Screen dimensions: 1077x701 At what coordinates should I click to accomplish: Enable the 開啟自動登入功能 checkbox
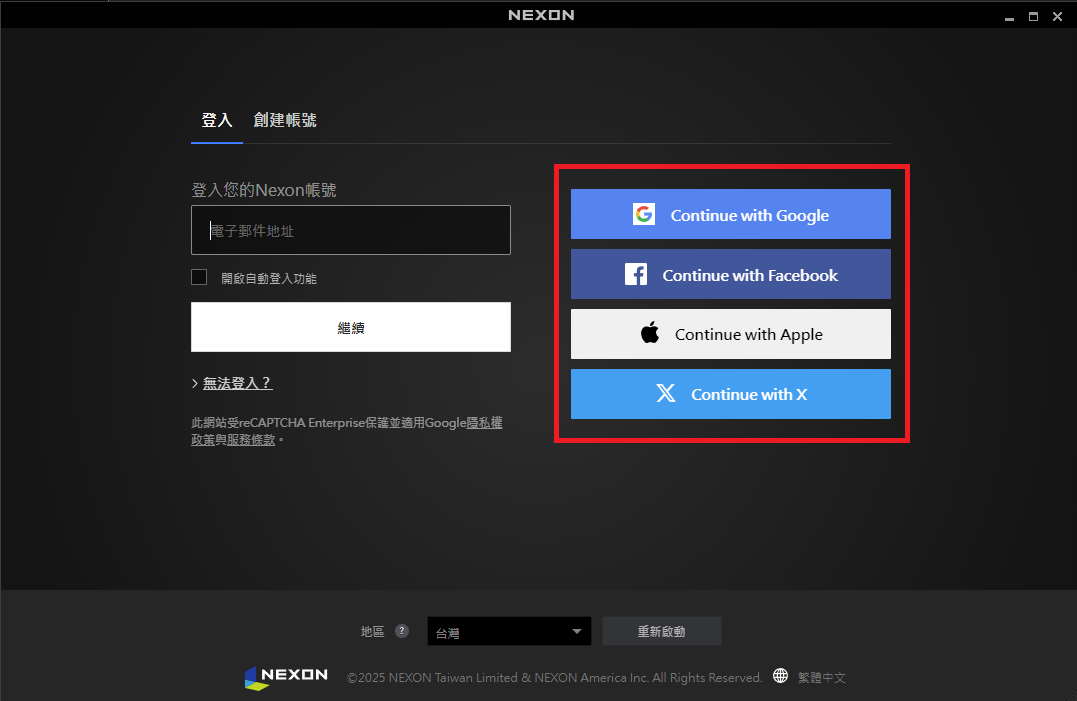(199, 277)
